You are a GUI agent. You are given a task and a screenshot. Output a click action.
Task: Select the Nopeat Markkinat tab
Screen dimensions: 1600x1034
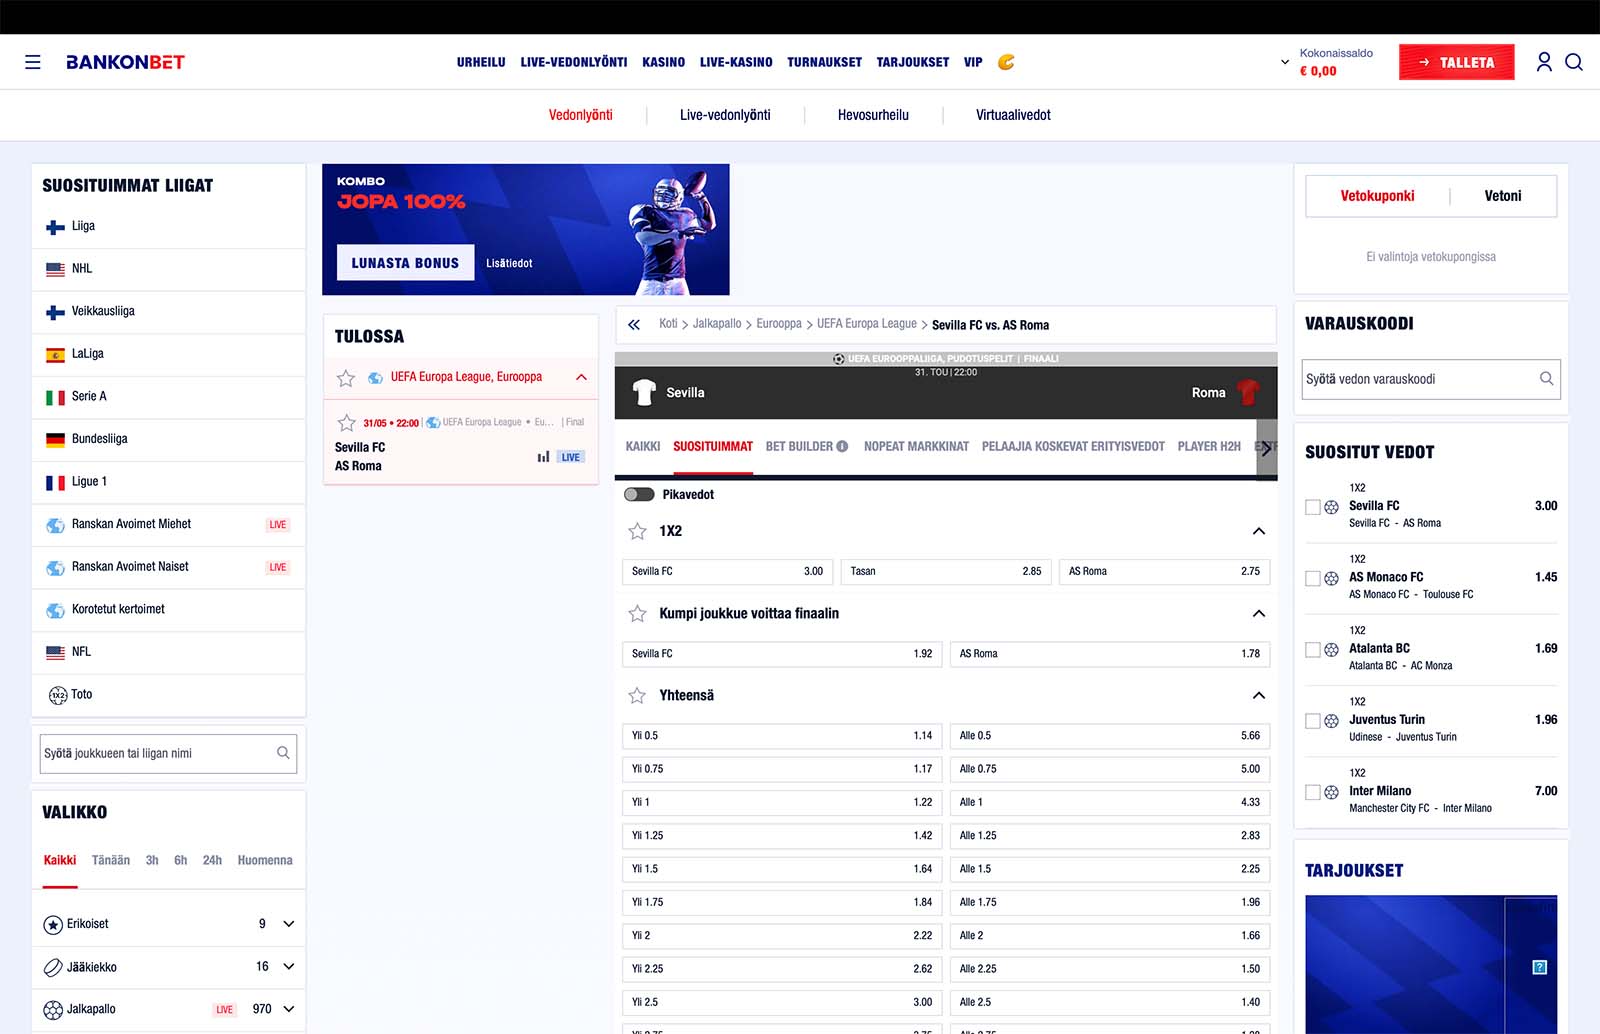tap(916, 447)
